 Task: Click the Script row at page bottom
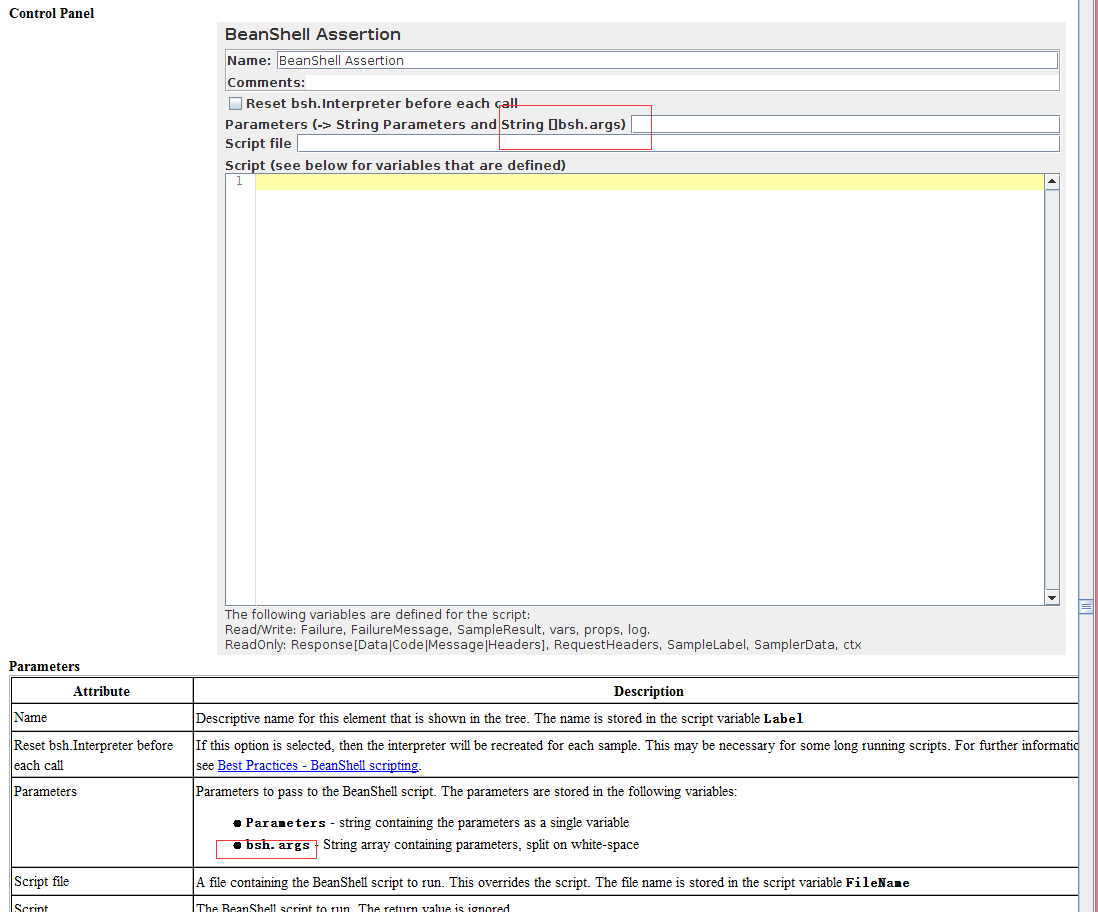[100, 907]
